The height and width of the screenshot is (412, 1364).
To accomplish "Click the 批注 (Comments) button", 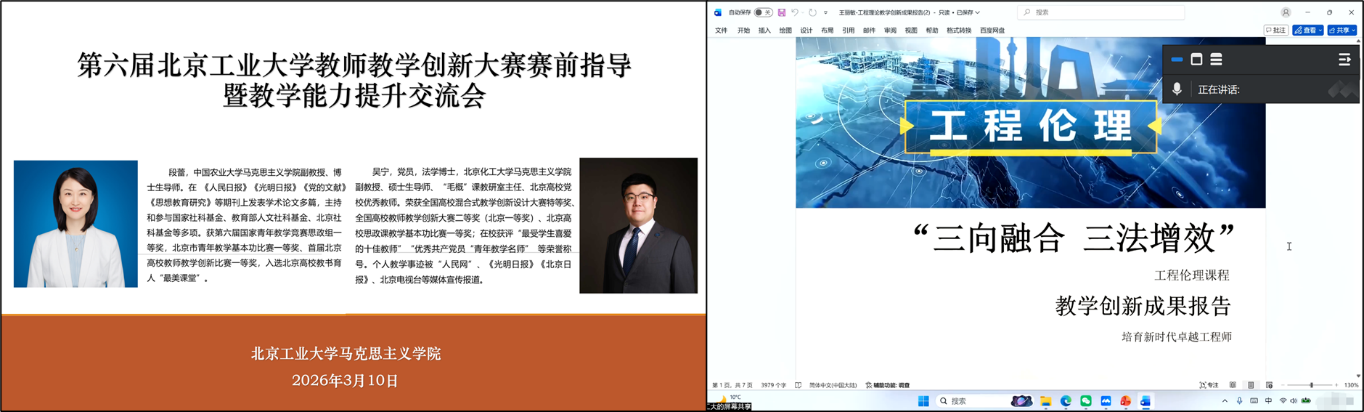I will (x=1276, y=31).
